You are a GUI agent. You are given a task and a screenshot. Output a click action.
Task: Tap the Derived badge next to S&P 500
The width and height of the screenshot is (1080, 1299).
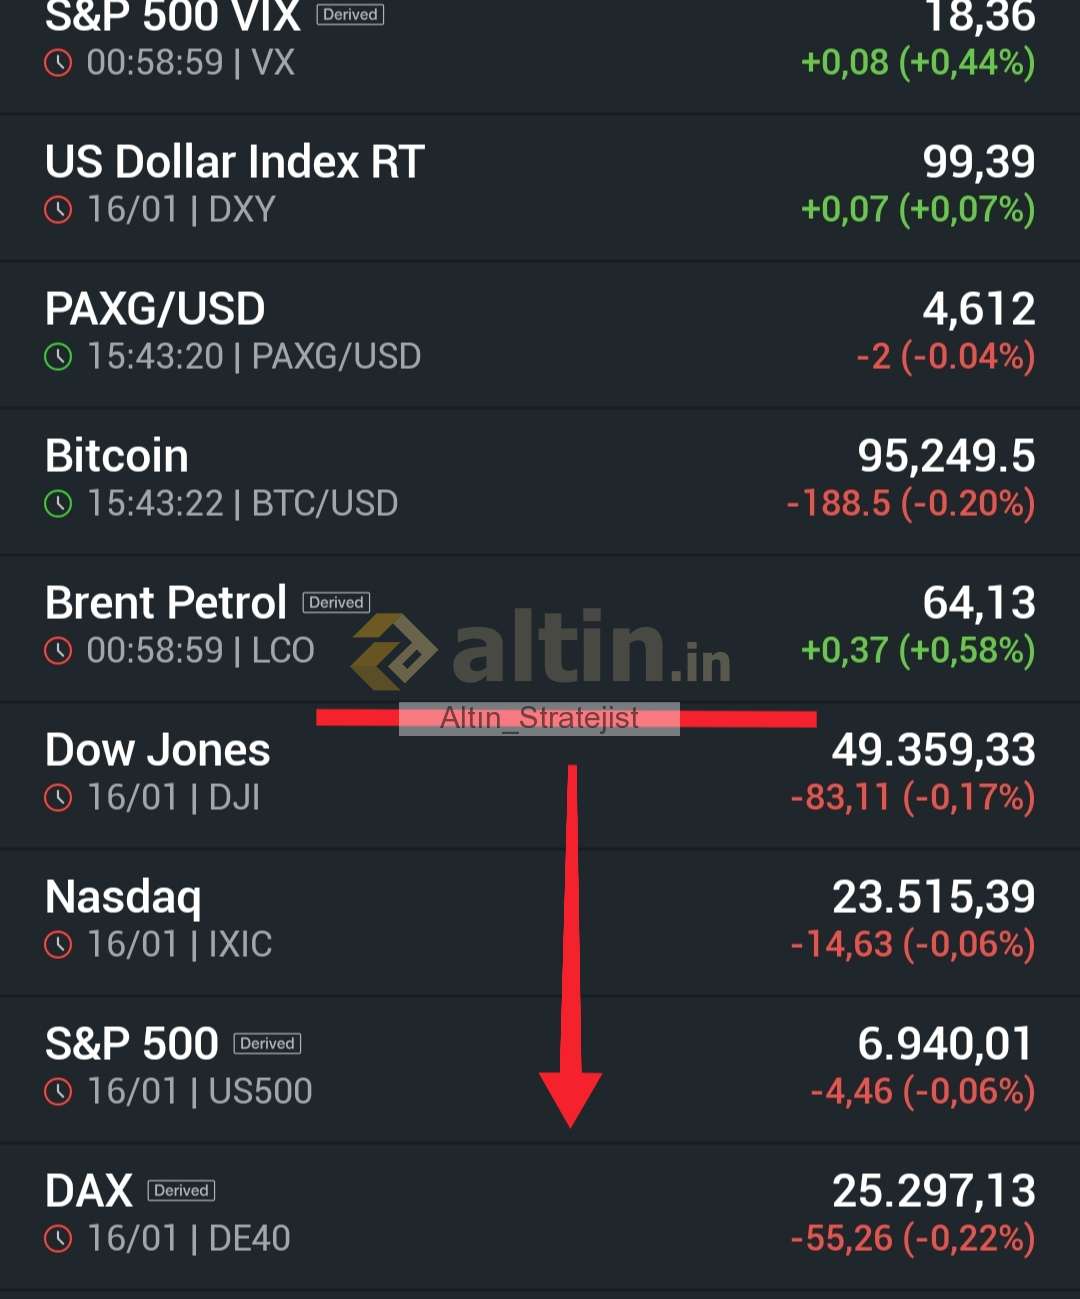267,1043
